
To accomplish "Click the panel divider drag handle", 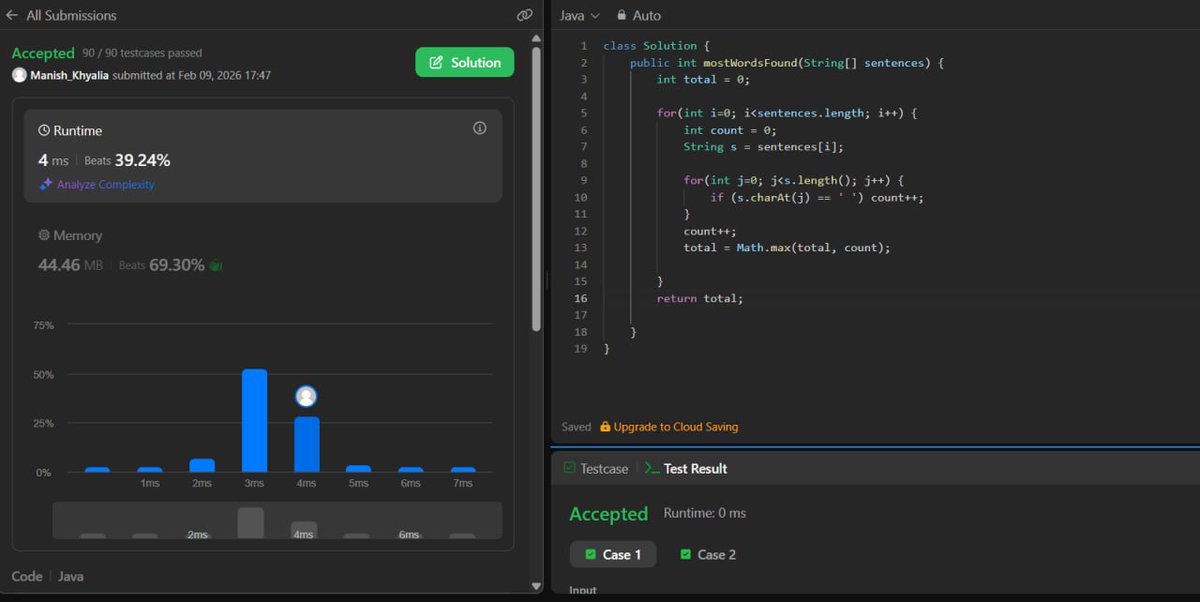I will 546,283.
